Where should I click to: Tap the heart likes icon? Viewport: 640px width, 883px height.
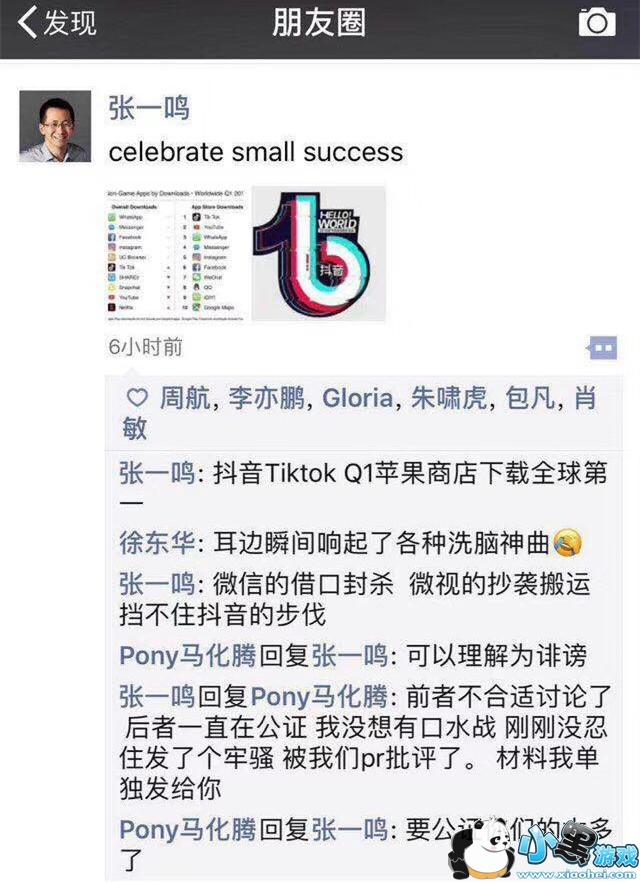pyautogui.click(x=137, y=398)
